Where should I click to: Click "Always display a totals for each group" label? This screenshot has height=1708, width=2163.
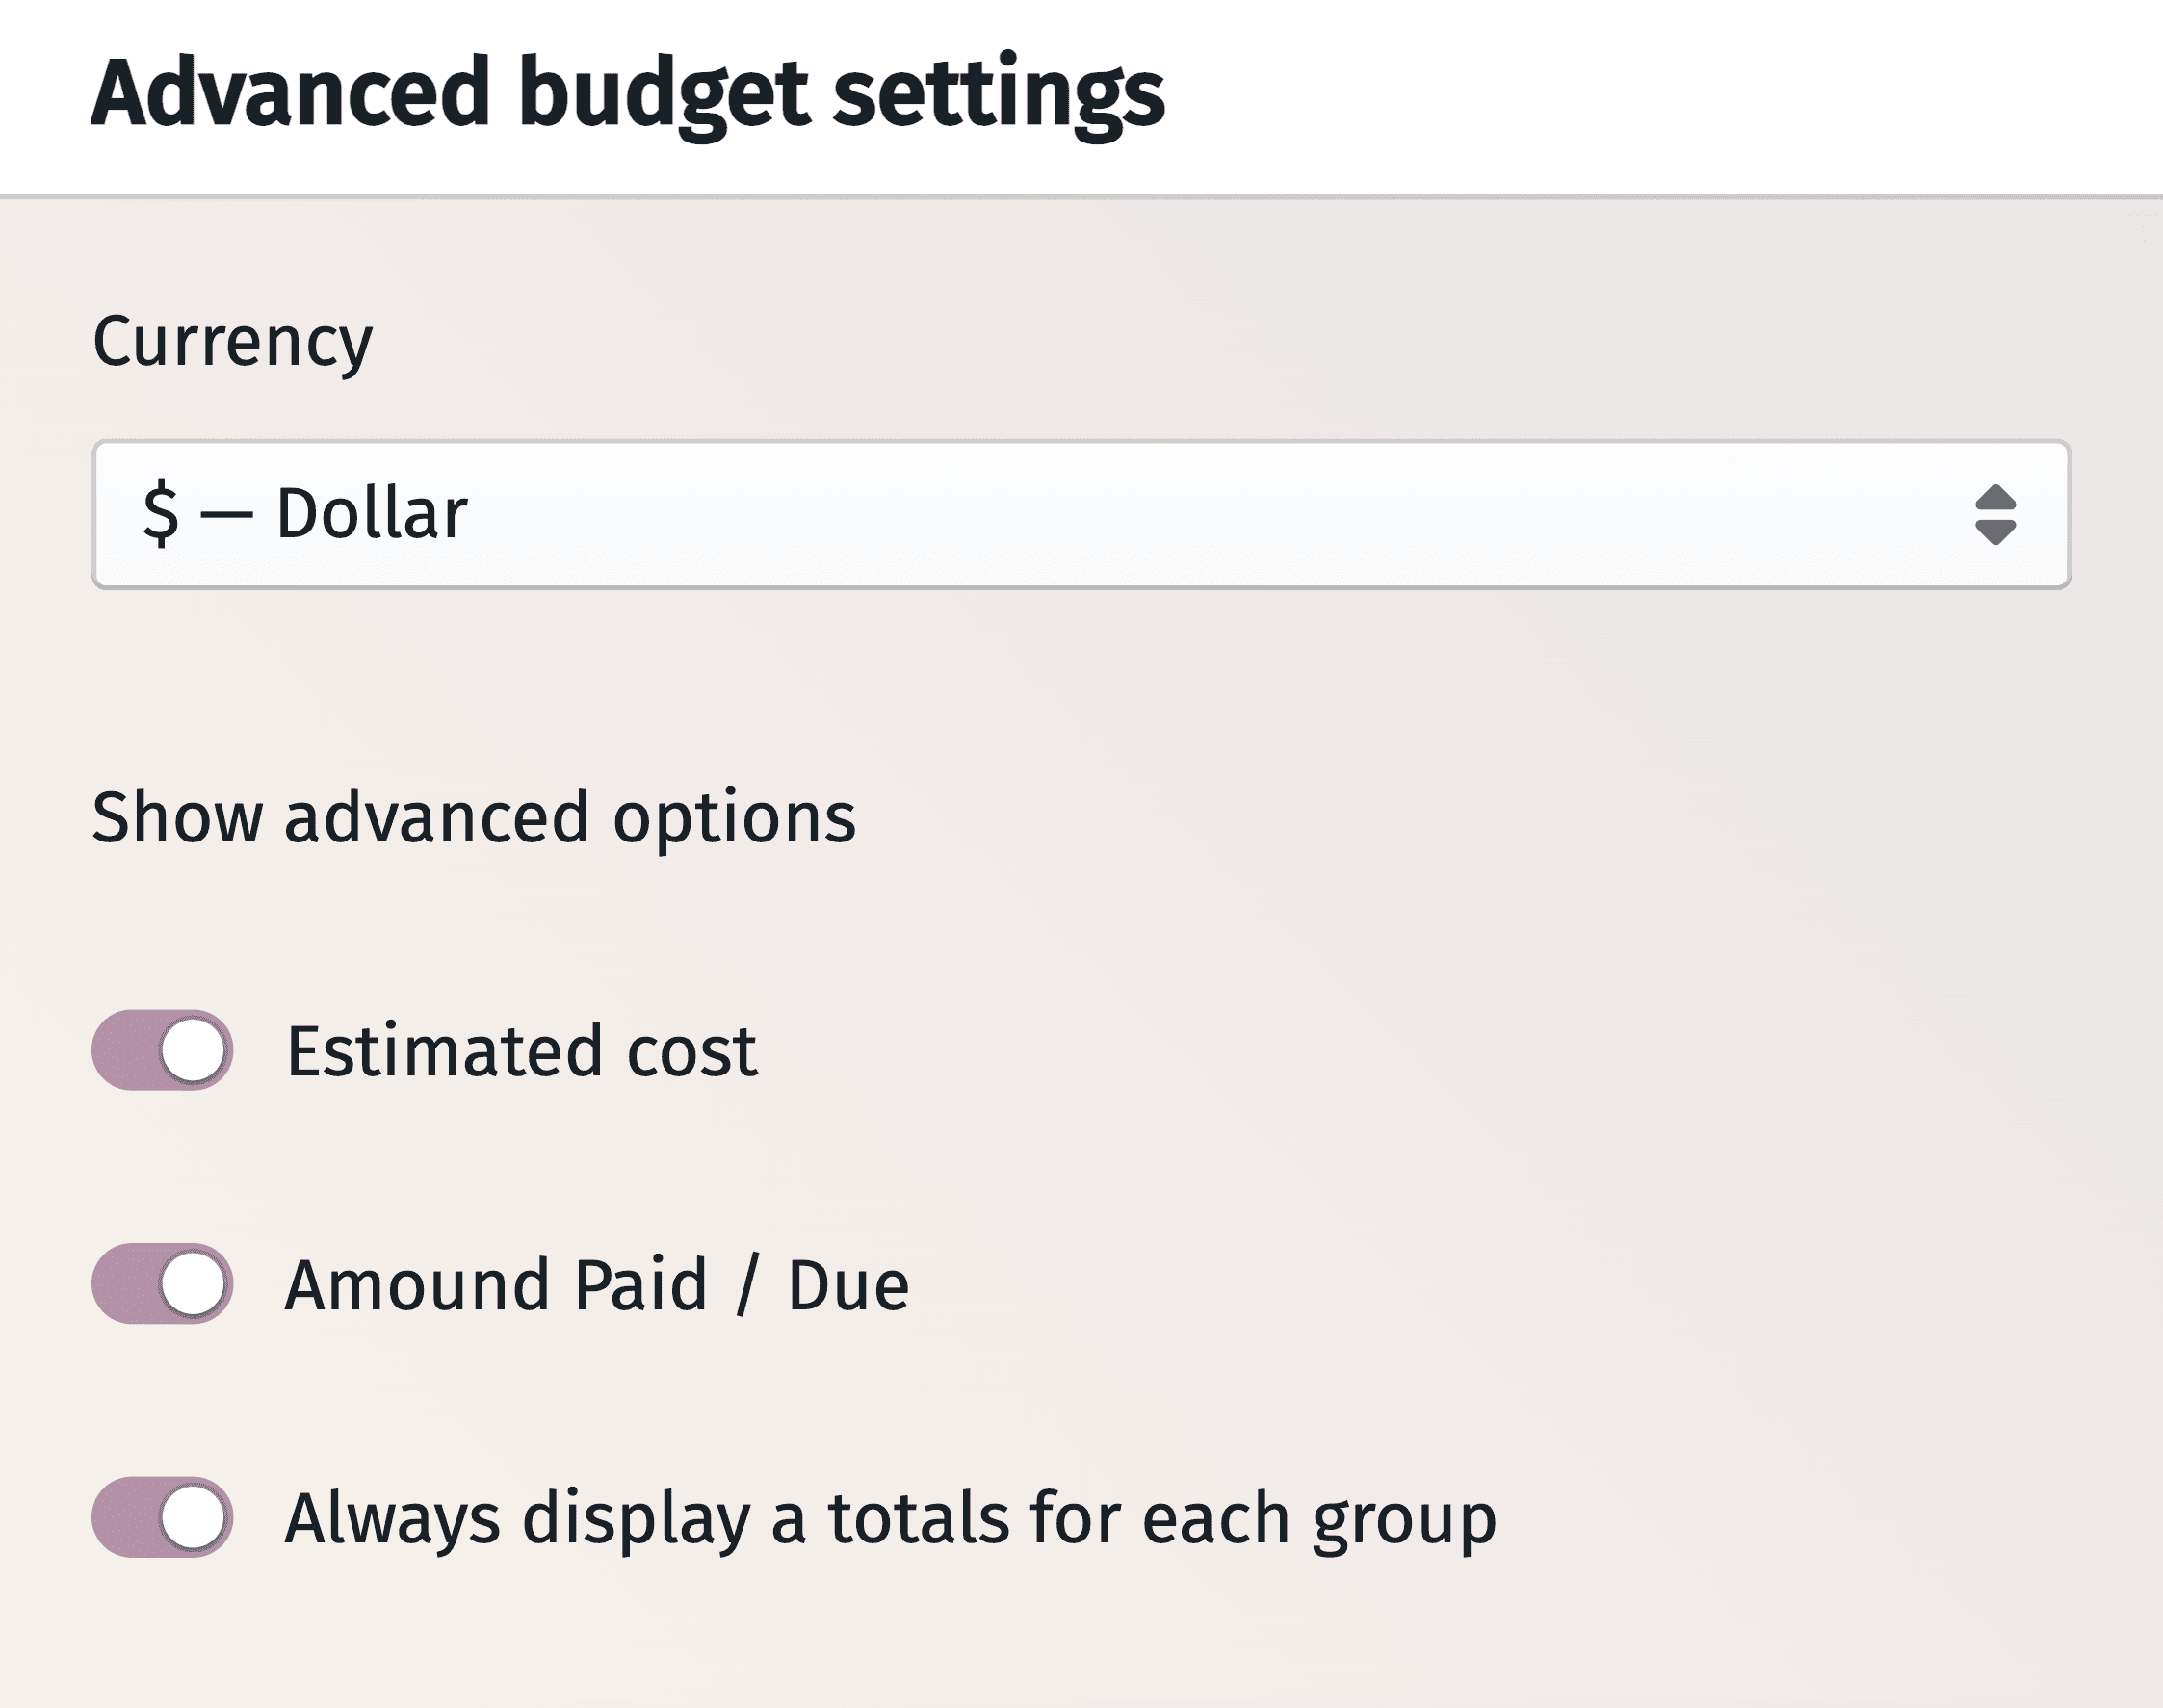(x=890, y=1518)
